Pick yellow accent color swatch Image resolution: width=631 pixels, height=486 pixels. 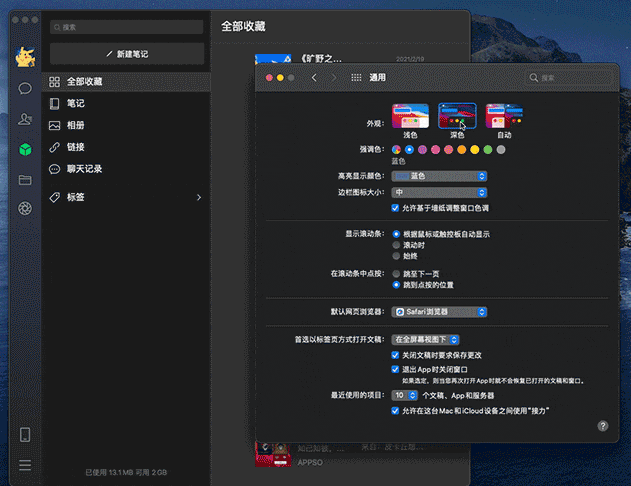click(x=475, y=150)
